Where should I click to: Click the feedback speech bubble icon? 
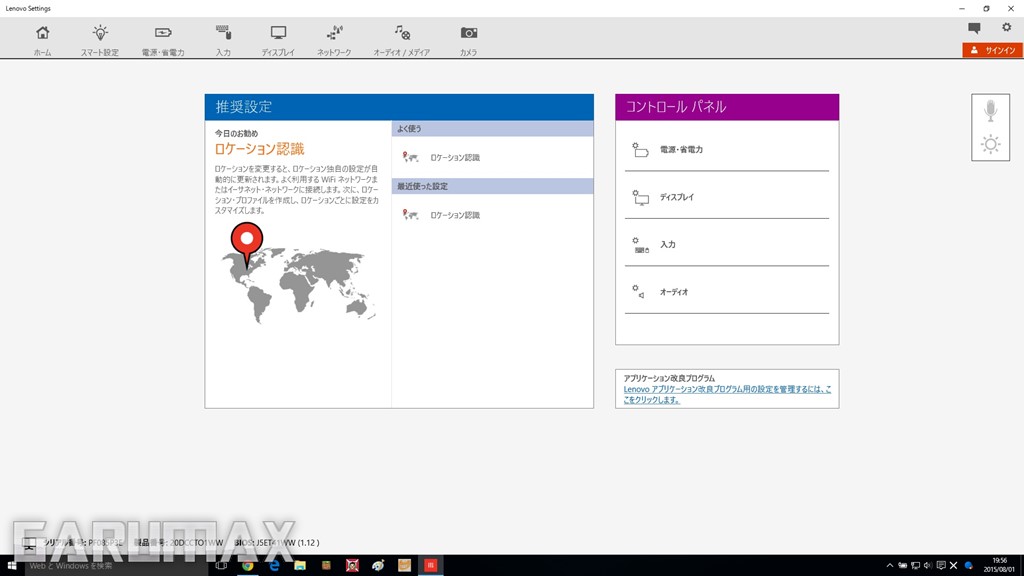point(974,28)
